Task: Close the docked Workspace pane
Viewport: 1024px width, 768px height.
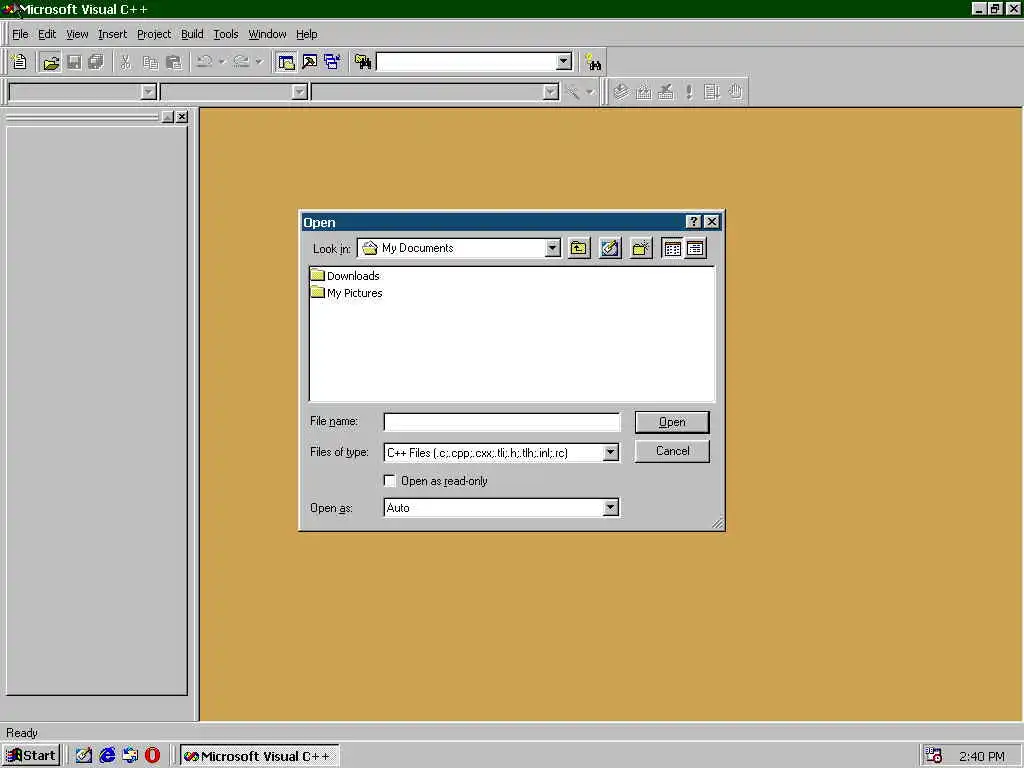Action: click(x=182, y=117)
